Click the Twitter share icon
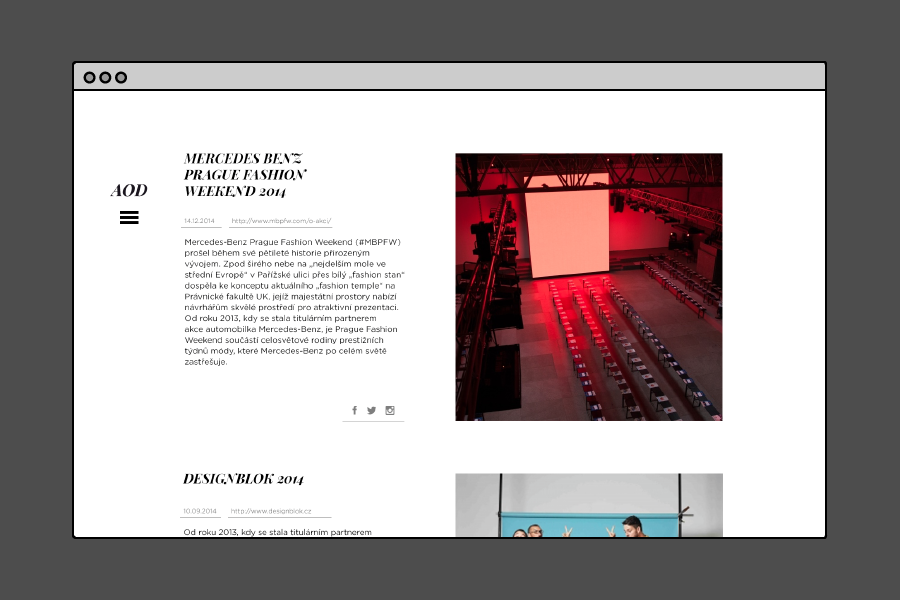This screenshot has width=900, height=600. [x=372, y=410]
